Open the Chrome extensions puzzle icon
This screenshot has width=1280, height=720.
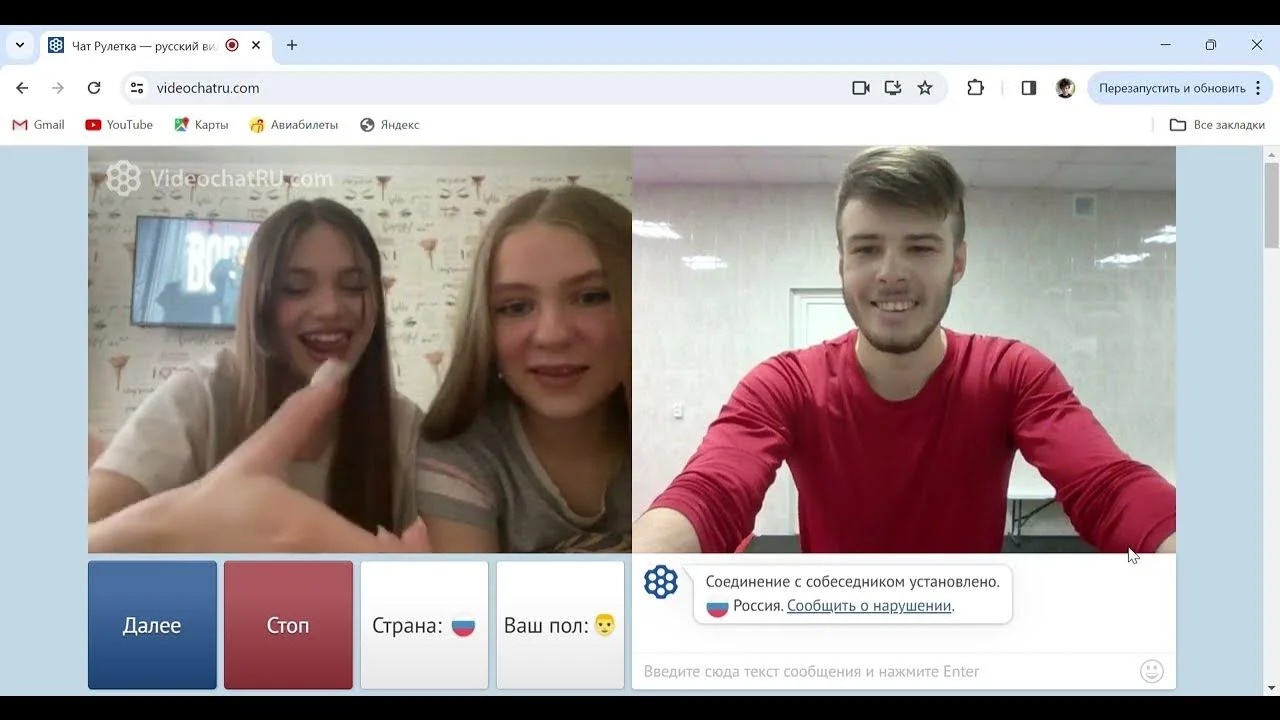(975, 88)
